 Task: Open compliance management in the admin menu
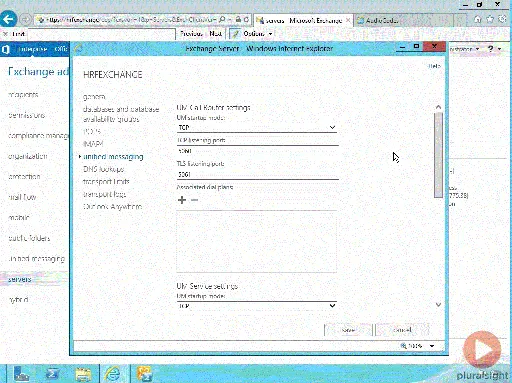(x=38, y=136)
